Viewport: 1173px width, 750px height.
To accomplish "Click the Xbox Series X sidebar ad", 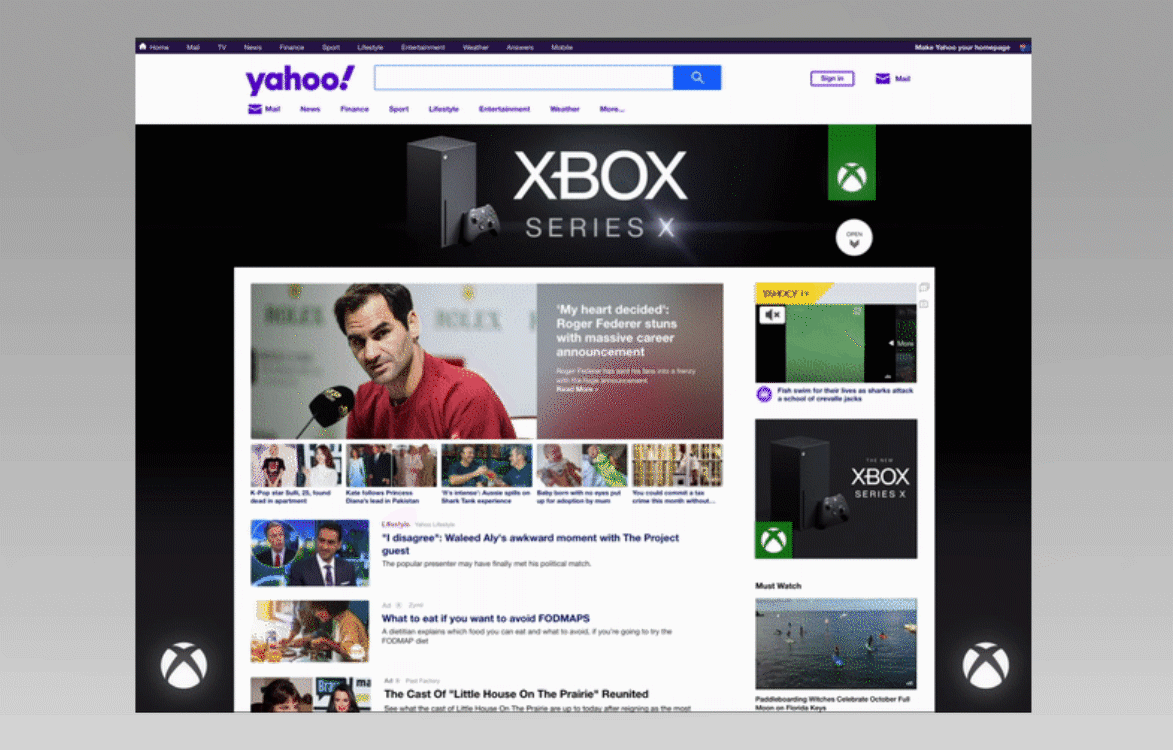I will [x=836, y=488].
